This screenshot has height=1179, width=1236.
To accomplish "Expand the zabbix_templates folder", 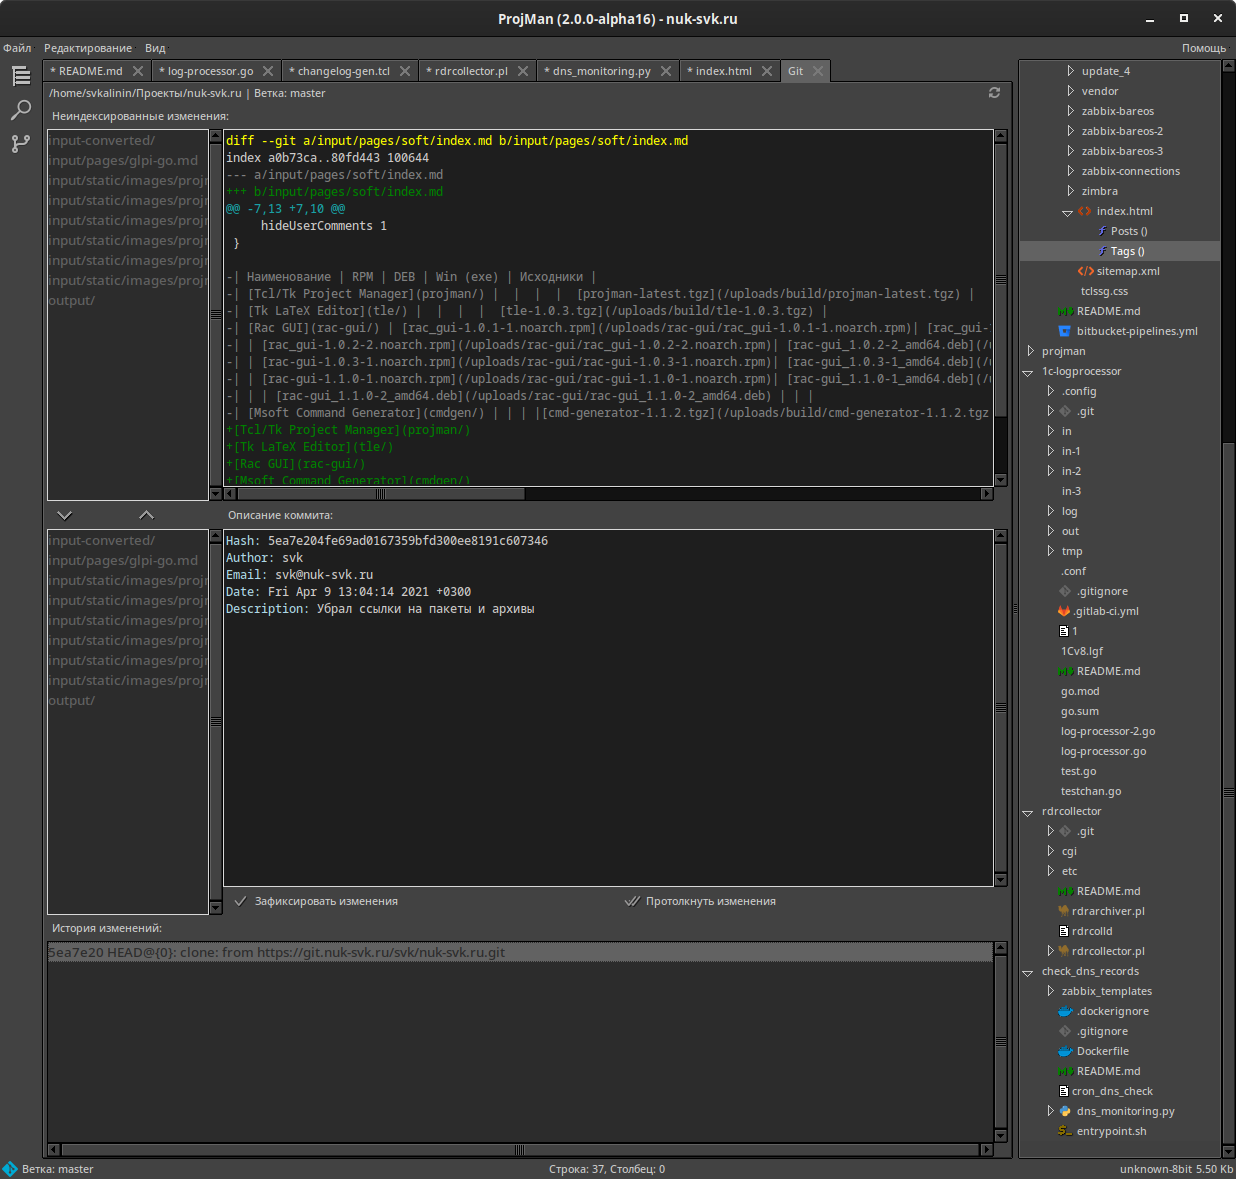I will point(1050,991).
